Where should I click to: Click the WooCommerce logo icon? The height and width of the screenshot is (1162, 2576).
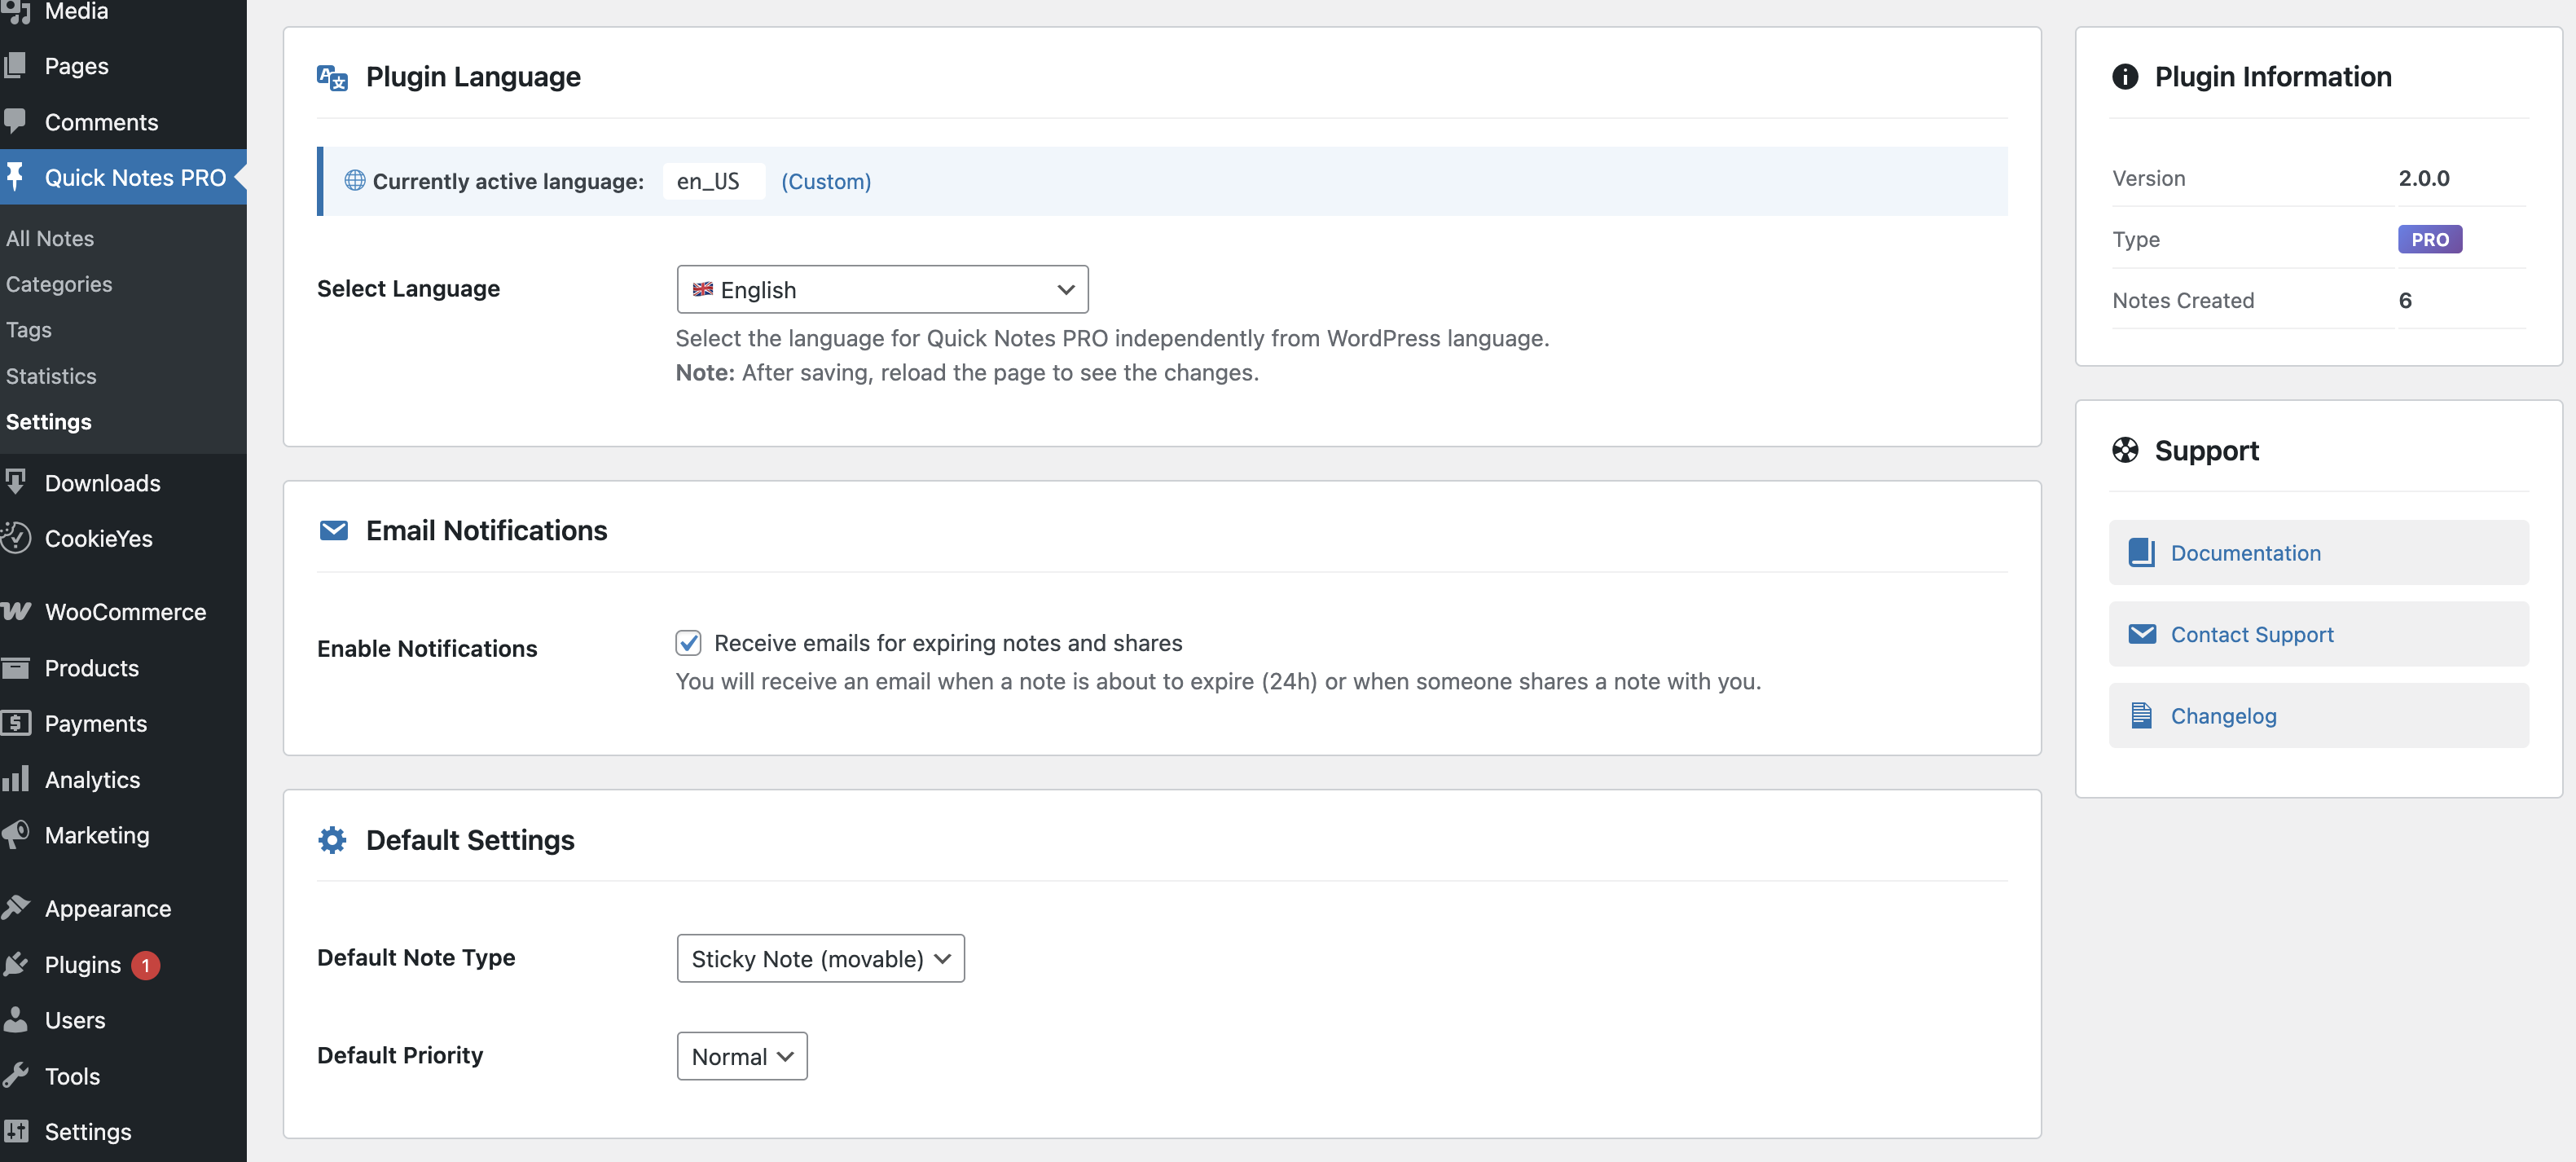pos(15,611)
